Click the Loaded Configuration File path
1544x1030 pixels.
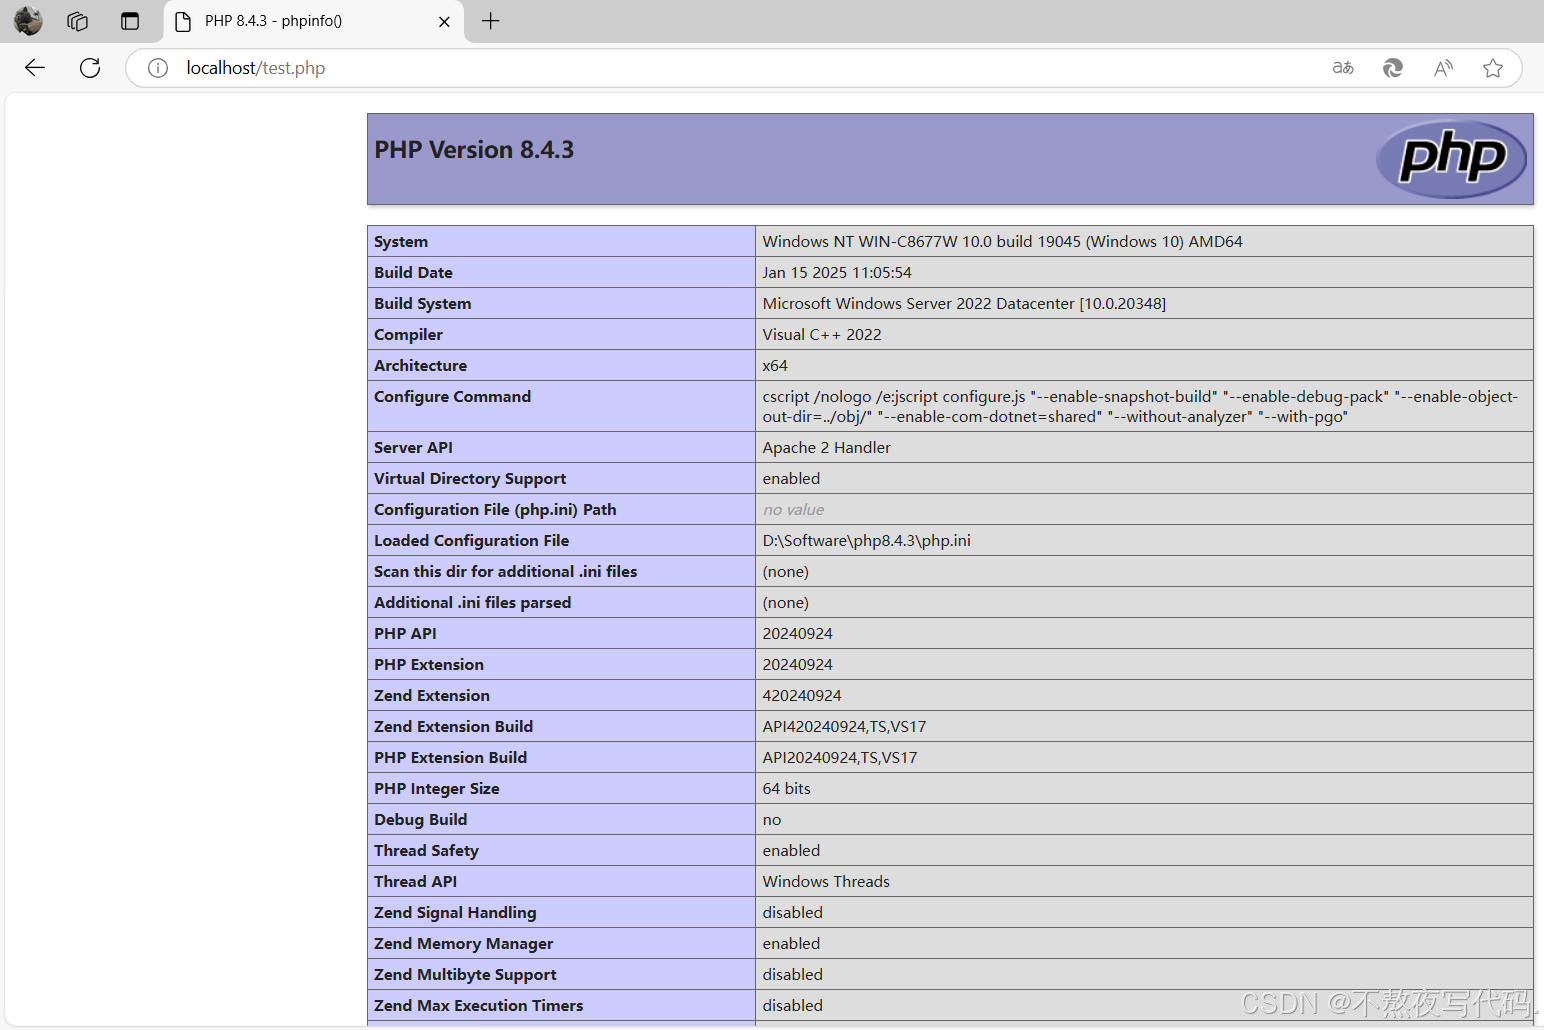coord(866,540)
